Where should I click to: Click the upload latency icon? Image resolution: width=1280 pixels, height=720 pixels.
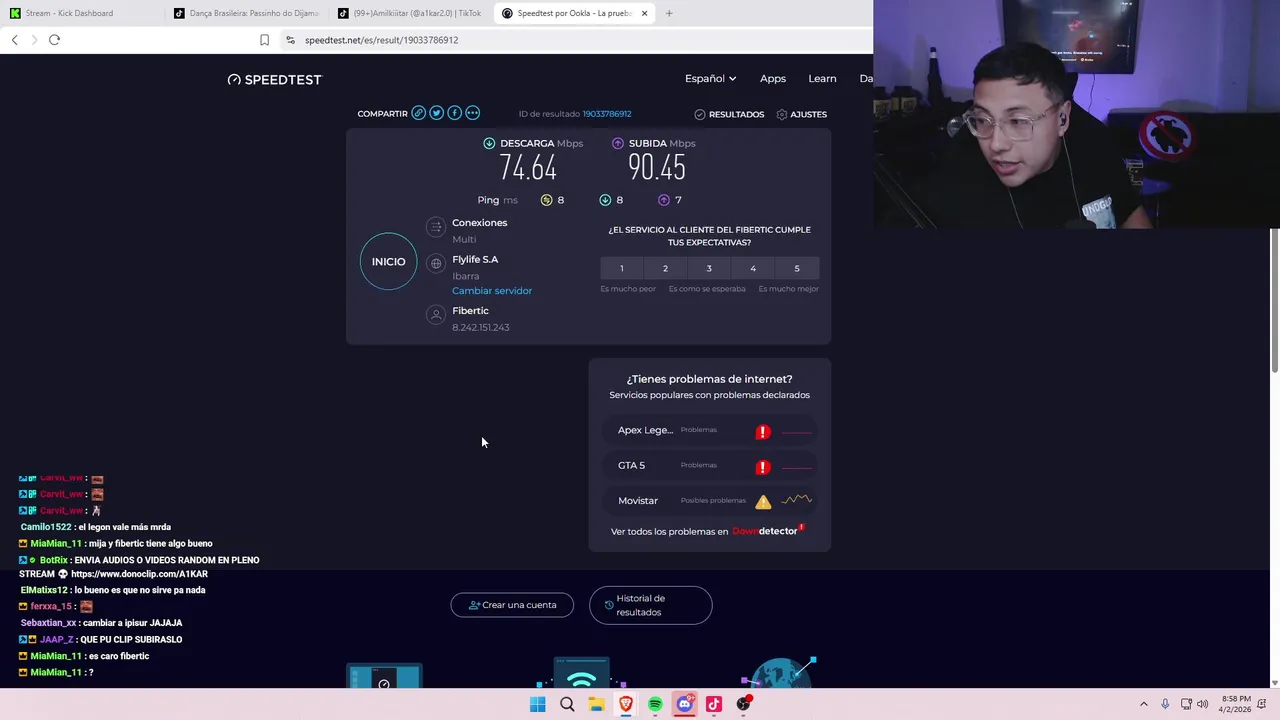click(663, 200)
